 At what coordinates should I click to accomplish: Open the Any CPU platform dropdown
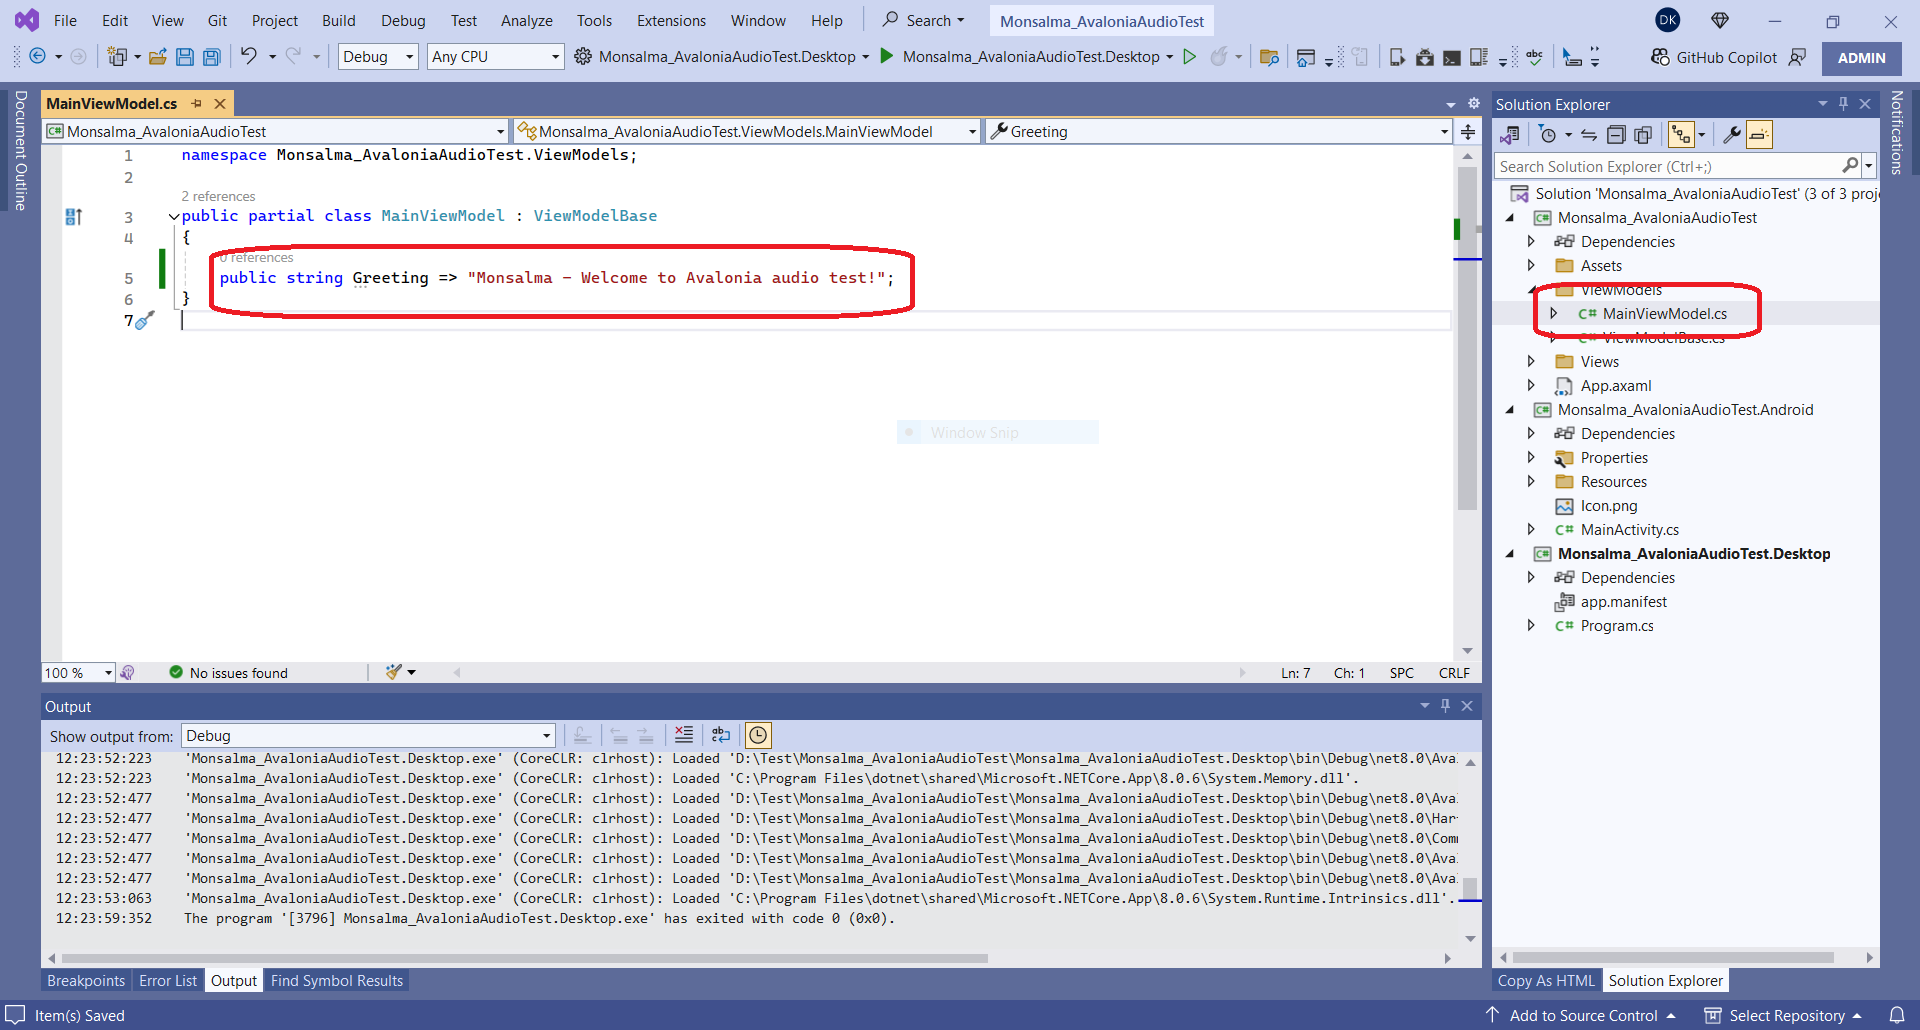496,57
